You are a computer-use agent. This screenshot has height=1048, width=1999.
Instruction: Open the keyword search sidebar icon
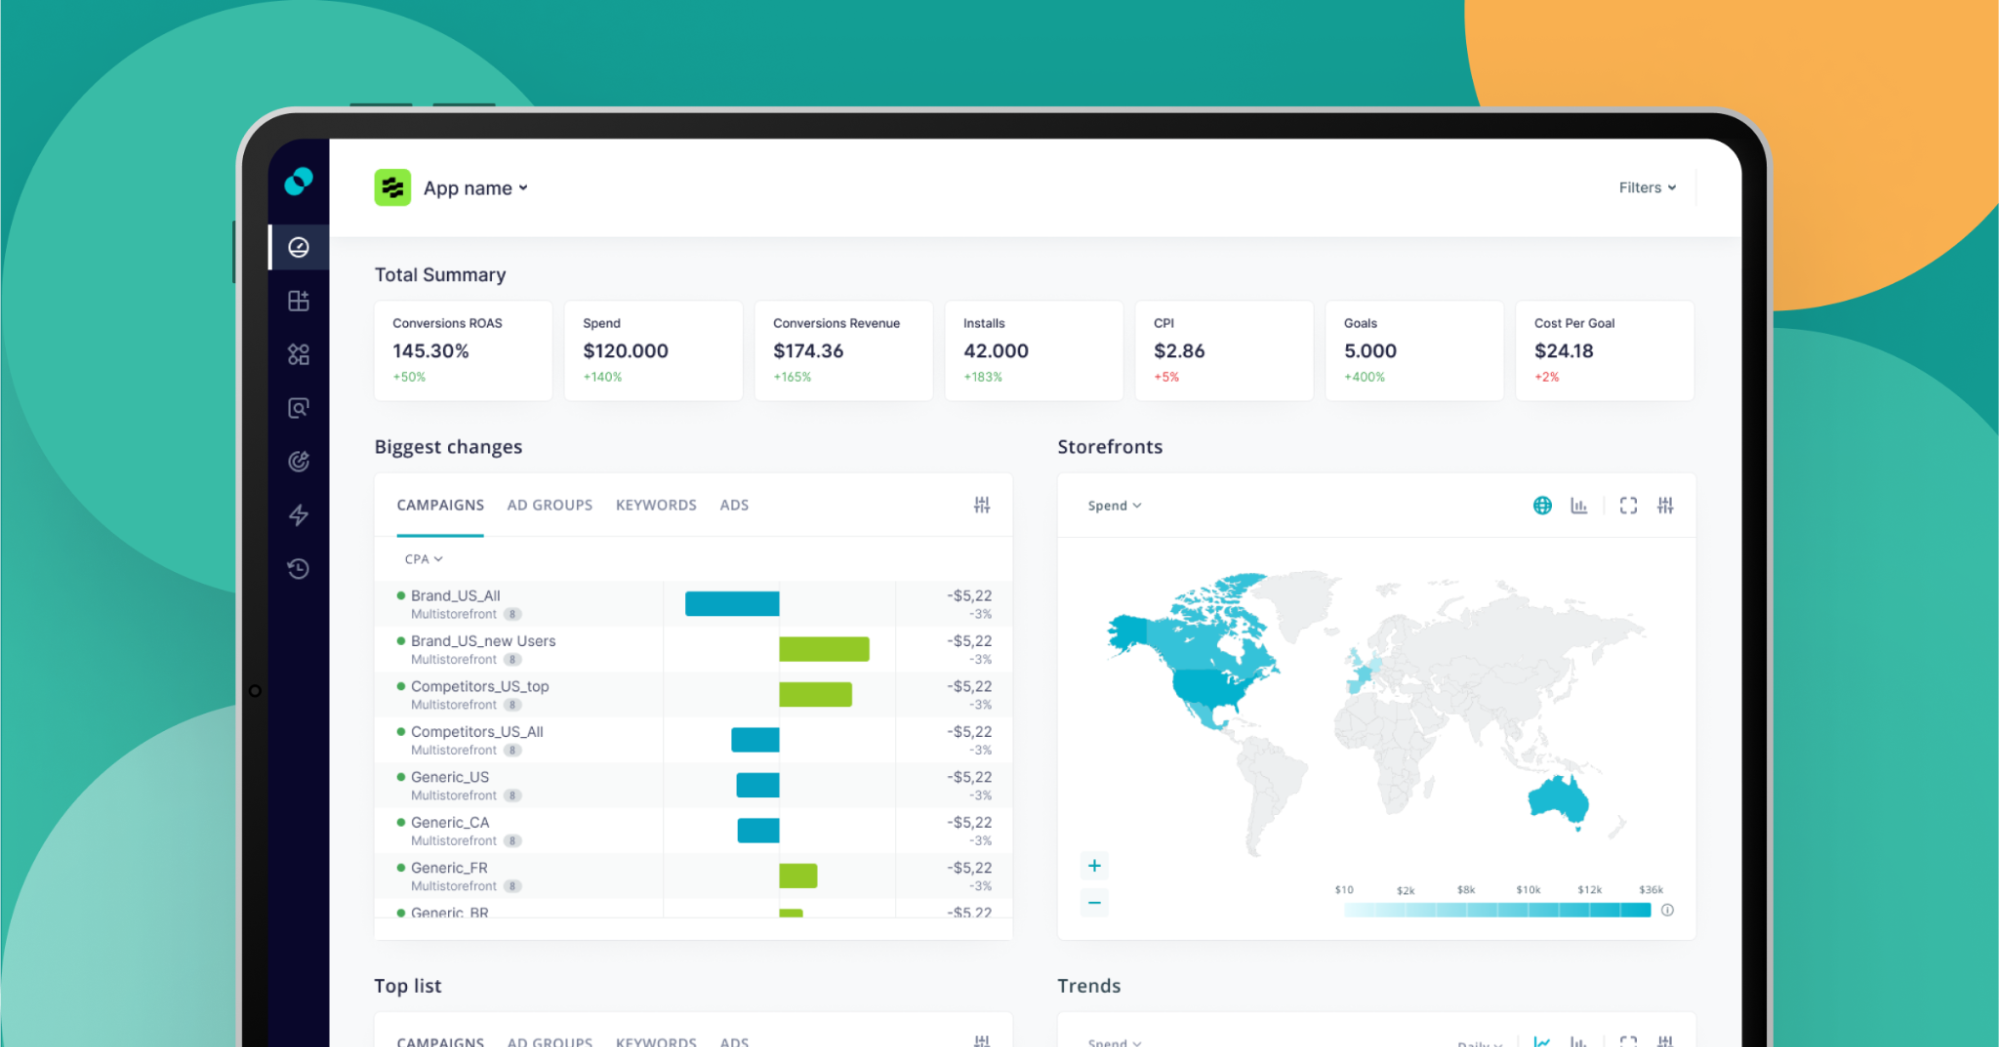point(298,408)
